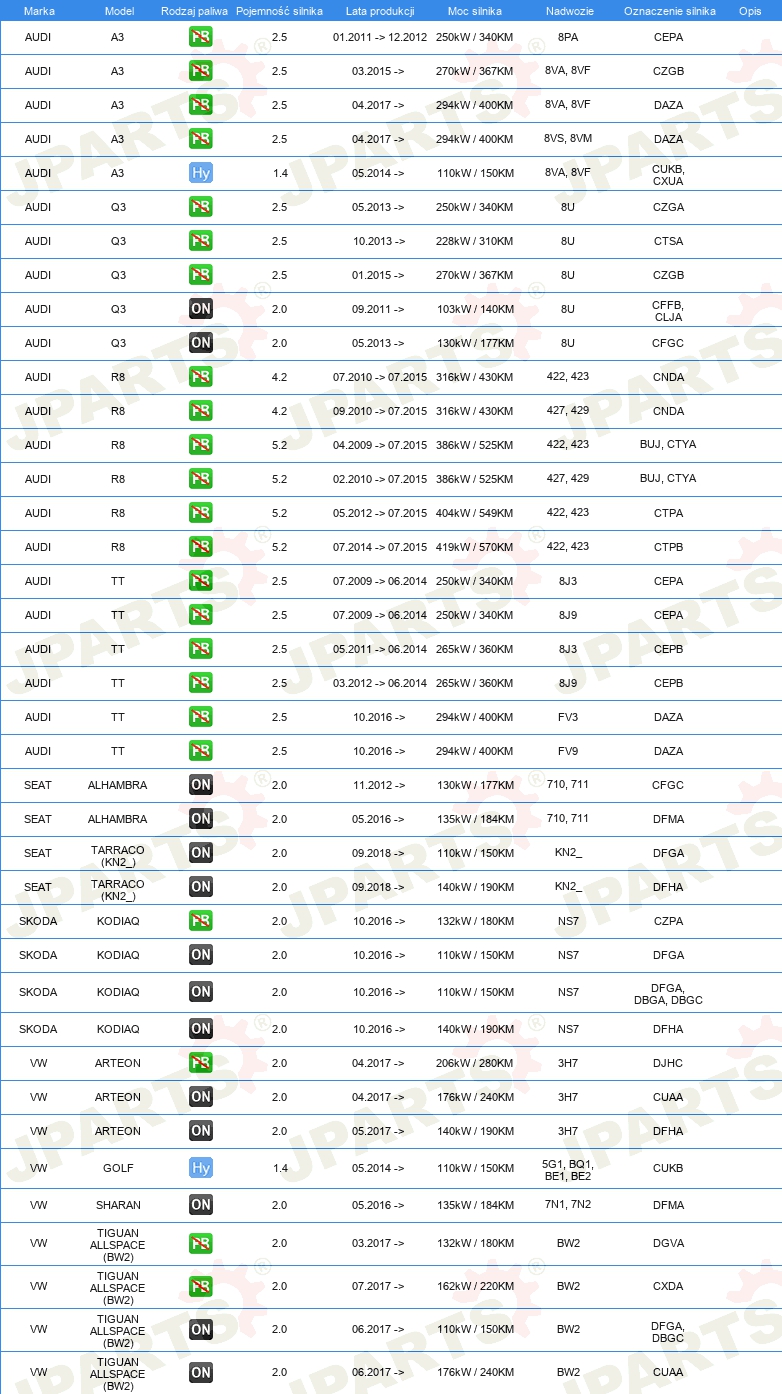Viewport: 782px width, 1394px height.
Task: Click engine codes 'DFGA, DBGA, DBGC'
Action: click(x=668, y=994)
